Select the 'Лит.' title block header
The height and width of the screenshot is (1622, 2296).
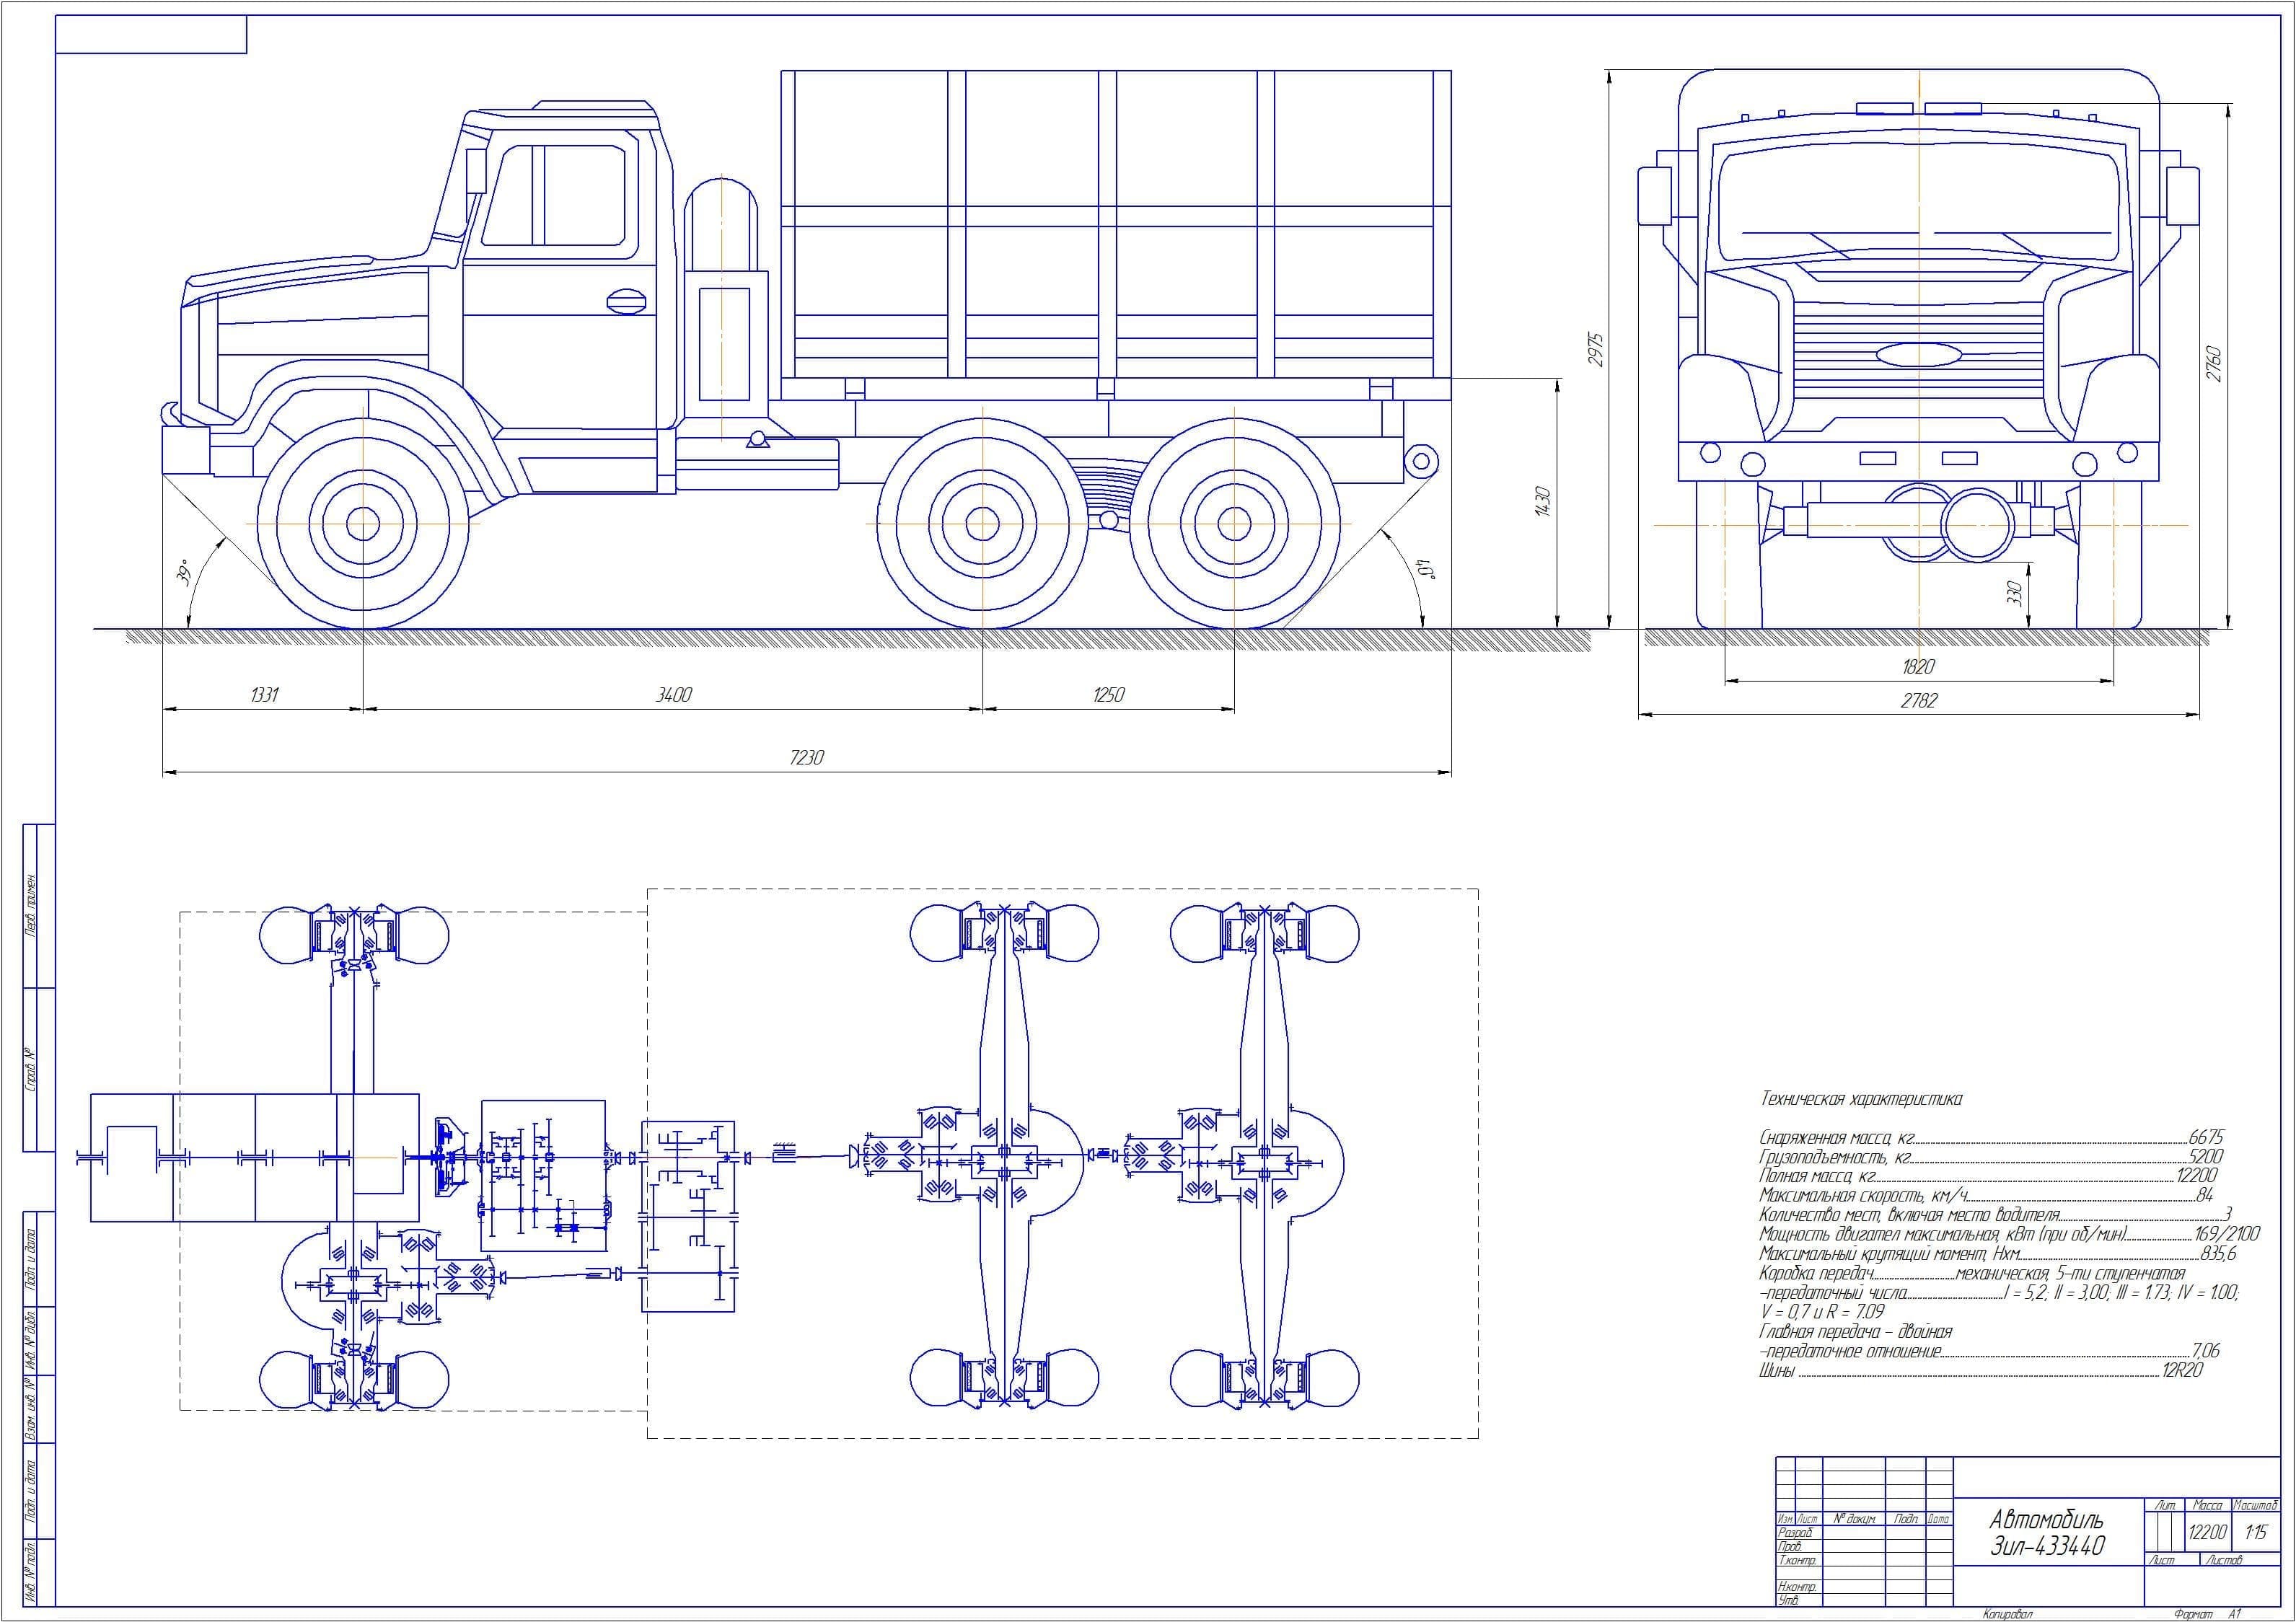pos(2166,1505)
